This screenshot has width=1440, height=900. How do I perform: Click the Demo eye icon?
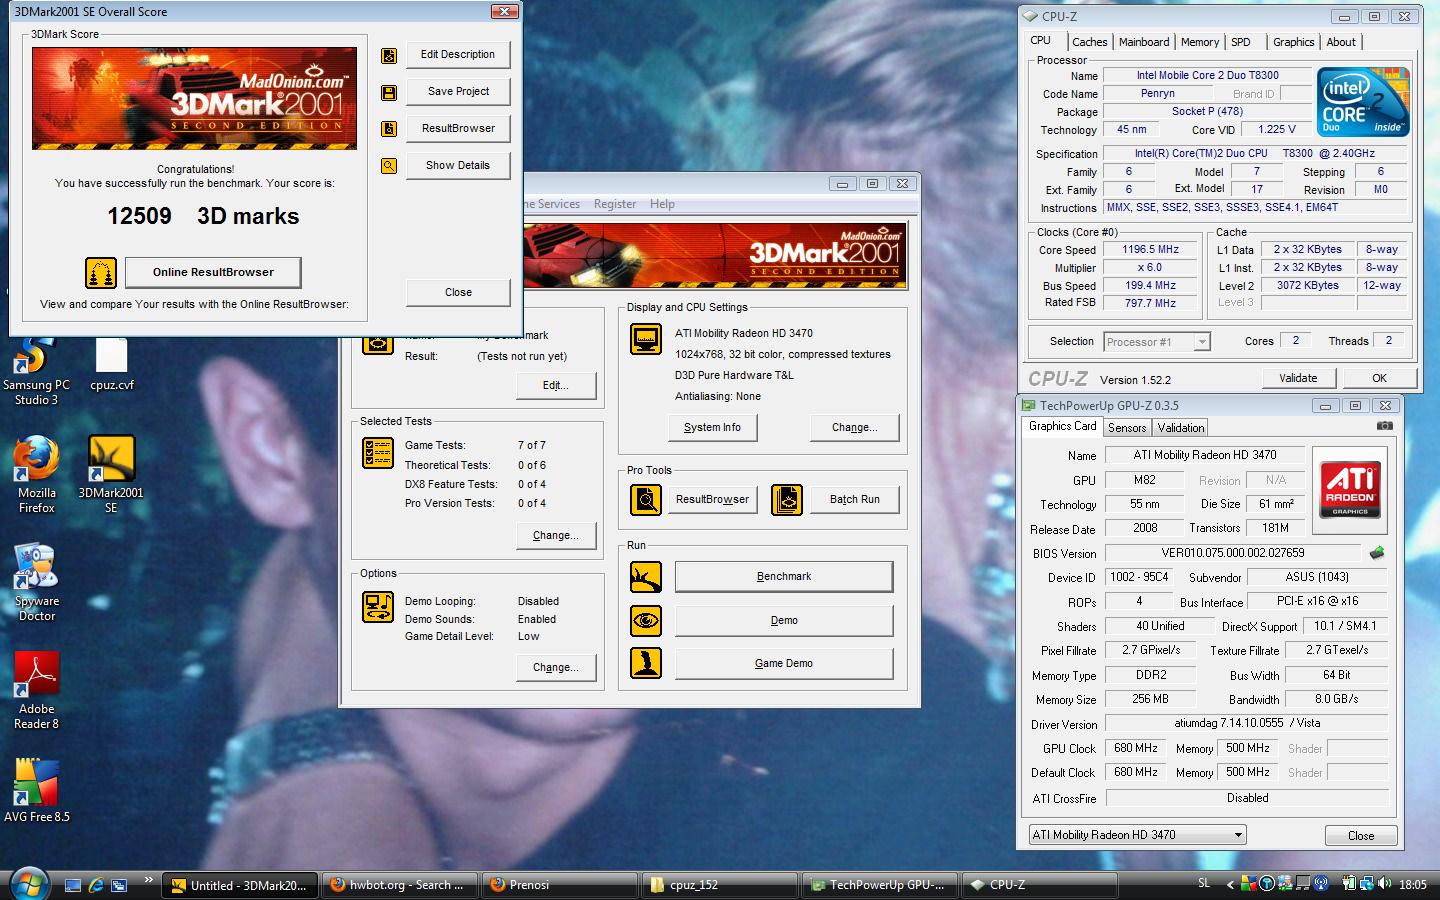[x=646, y=621]
